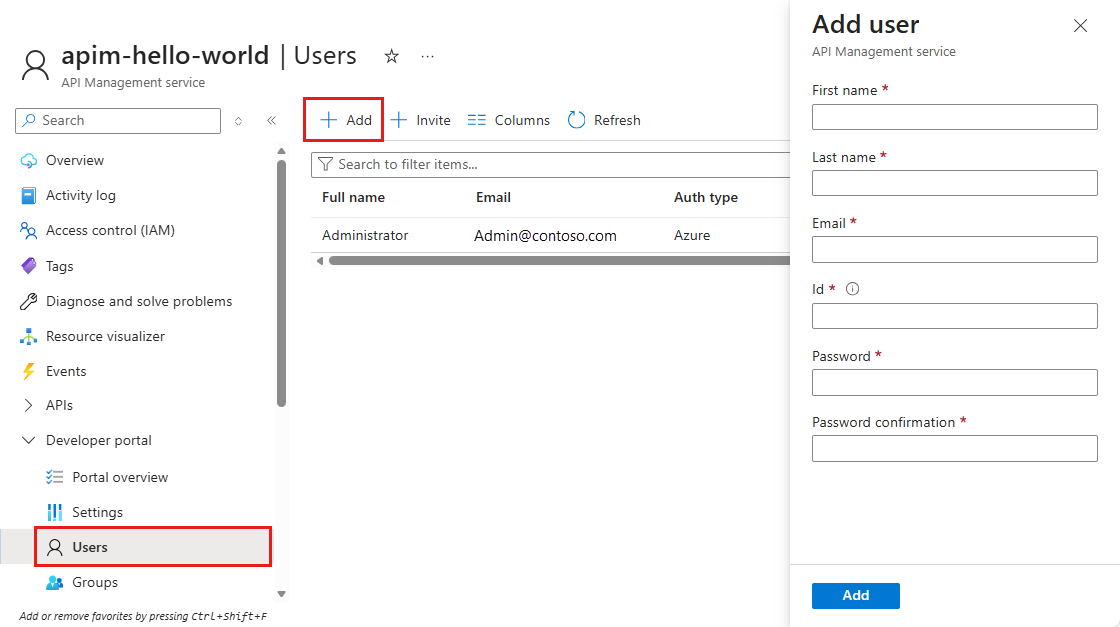Click the Invite toolbar button

(x=420, y=120)
